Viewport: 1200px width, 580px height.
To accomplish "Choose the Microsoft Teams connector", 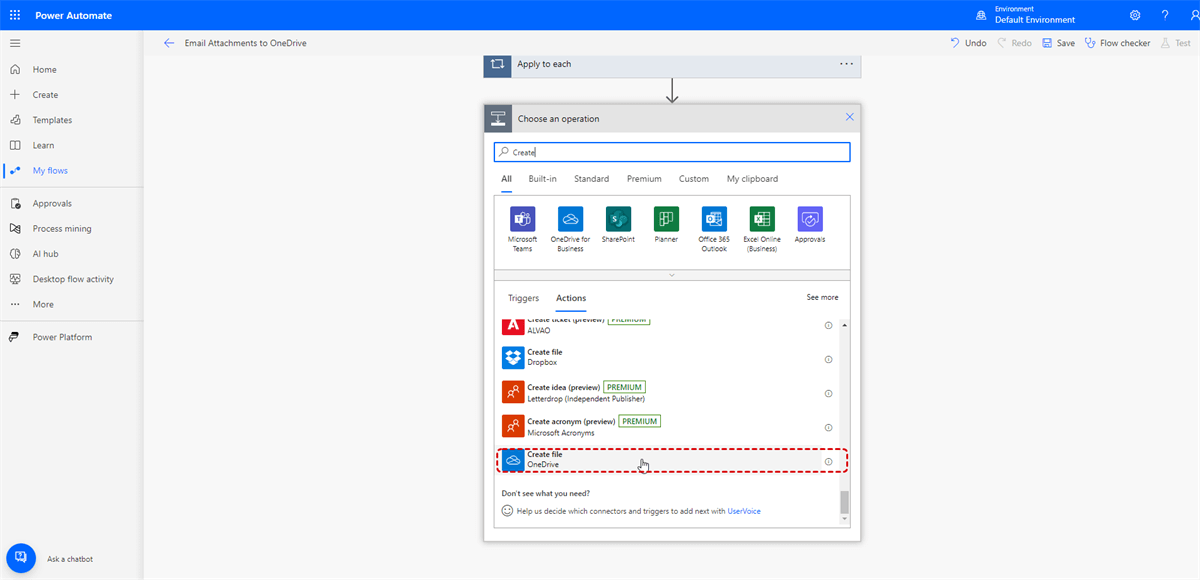I will (x=522, y=229).
